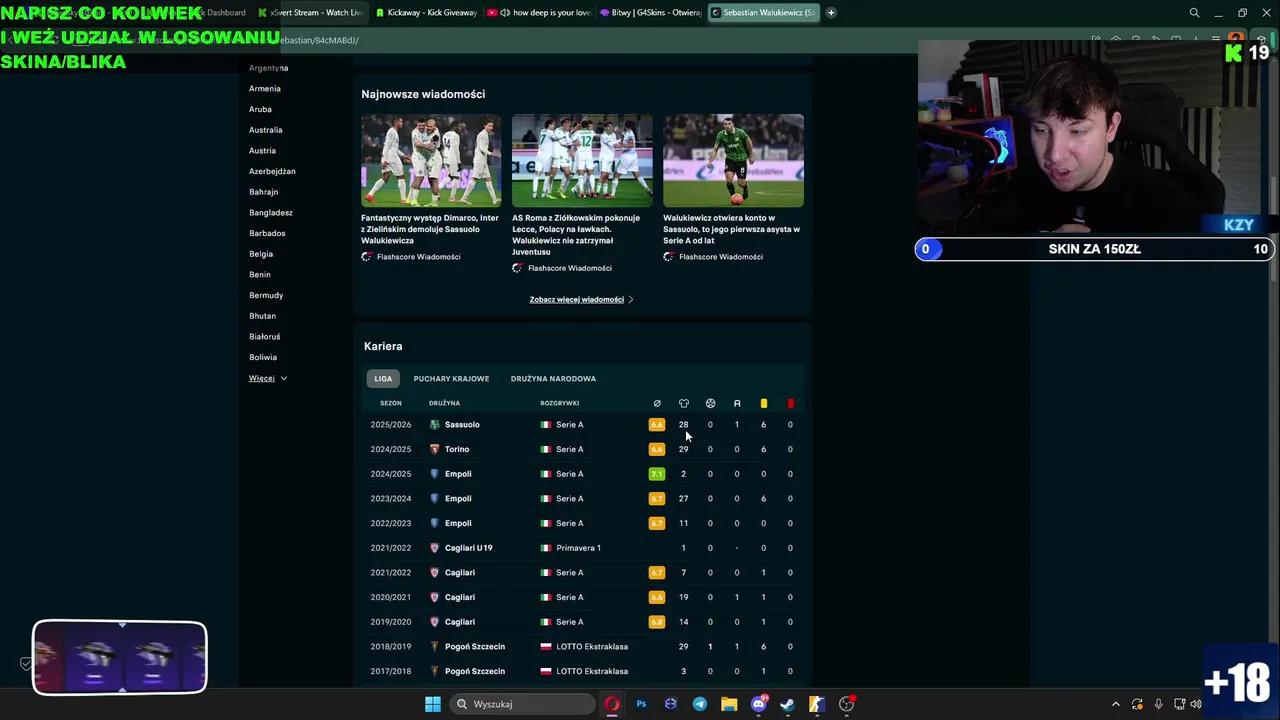Show hidden system tray icons
This screenshot has height=720, width=1280.
tap(1116, 704)
